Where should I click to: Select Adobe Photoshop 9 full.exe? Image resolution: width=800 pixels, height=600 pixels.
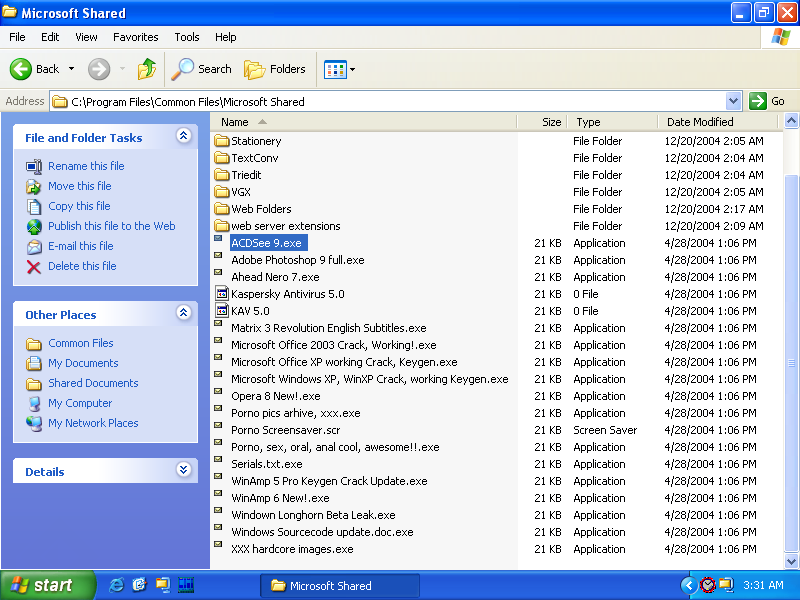[298, 260]
